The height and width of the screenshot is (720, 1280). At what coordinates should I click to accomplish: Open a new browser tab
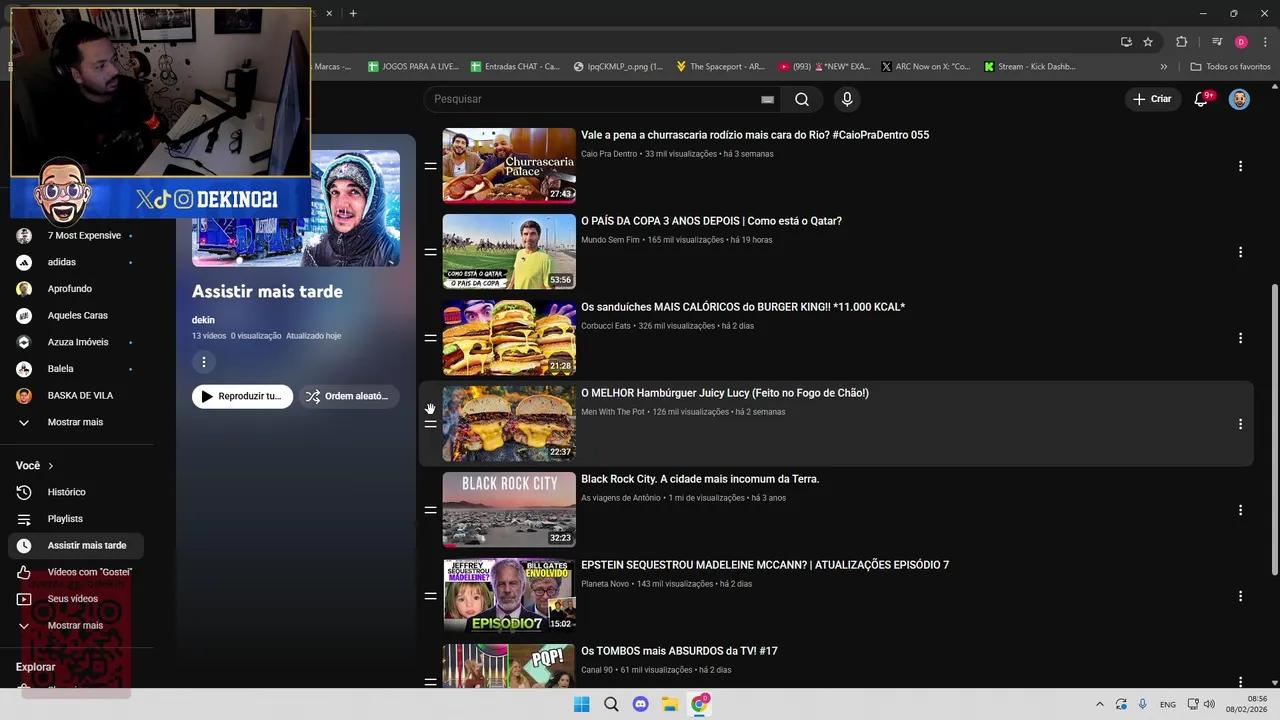tap(353, 13)
